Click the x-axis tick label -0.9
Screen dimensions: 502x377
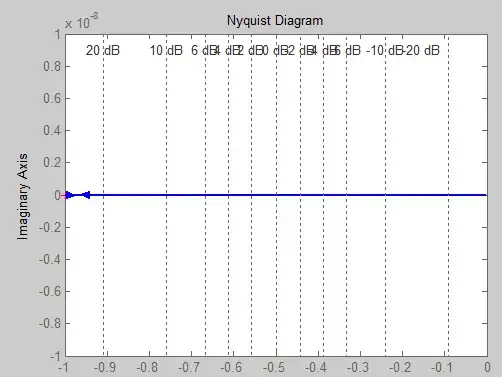pyautogui.click(x=105, y=367)
